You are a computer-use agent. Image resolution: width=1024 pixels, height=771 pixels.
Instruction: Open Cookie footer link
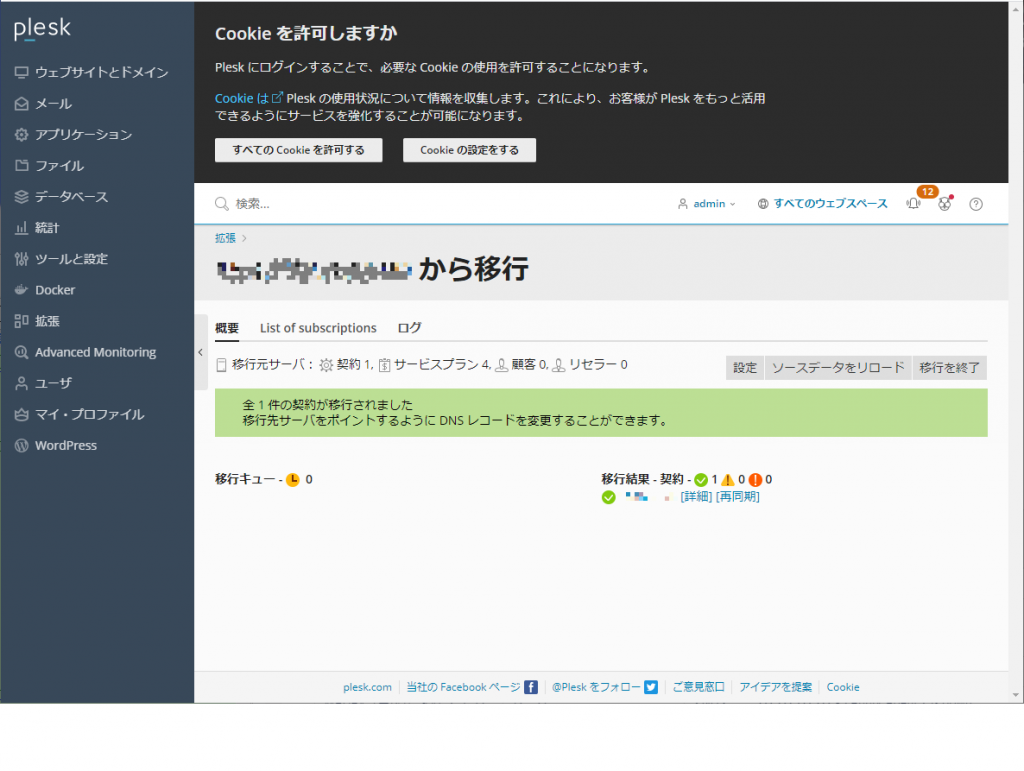[x=843, y=687]
